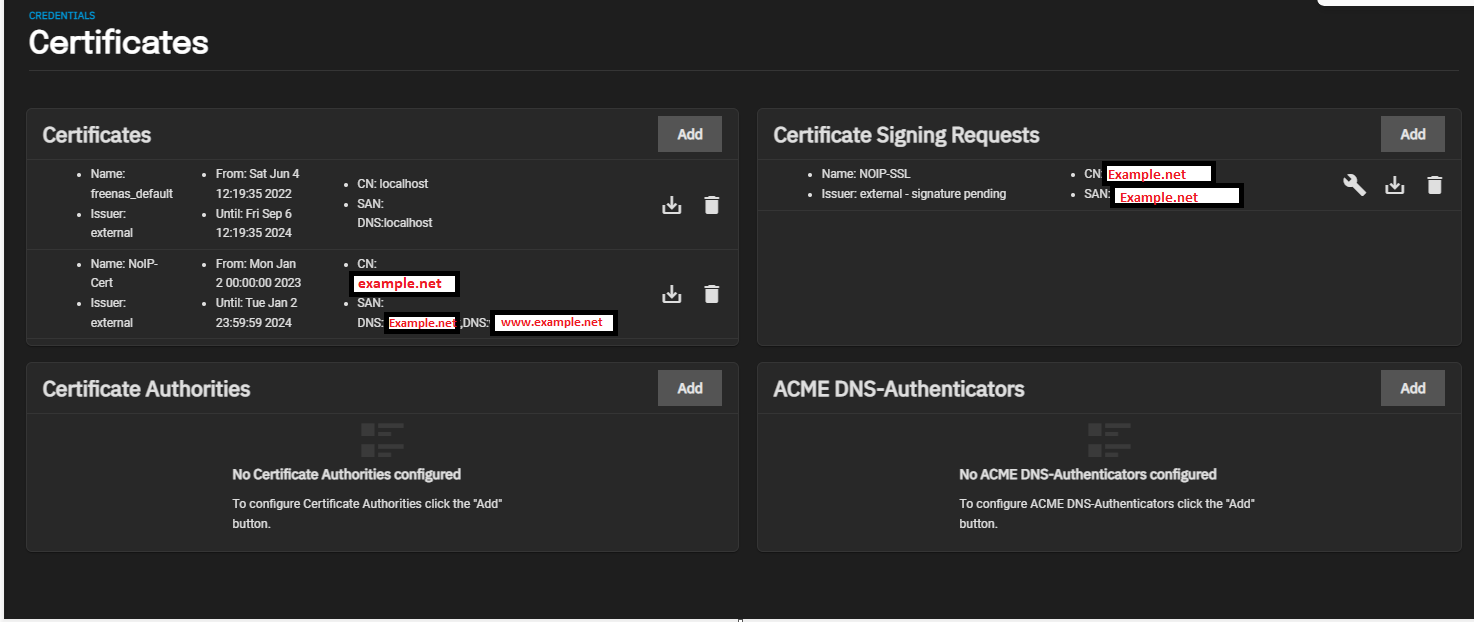Click 'Issuer: external - signature pending' text
Image resolution: width=1474 pixels, height=622 pixels.
pyautogui.click(x=913, y=194)
